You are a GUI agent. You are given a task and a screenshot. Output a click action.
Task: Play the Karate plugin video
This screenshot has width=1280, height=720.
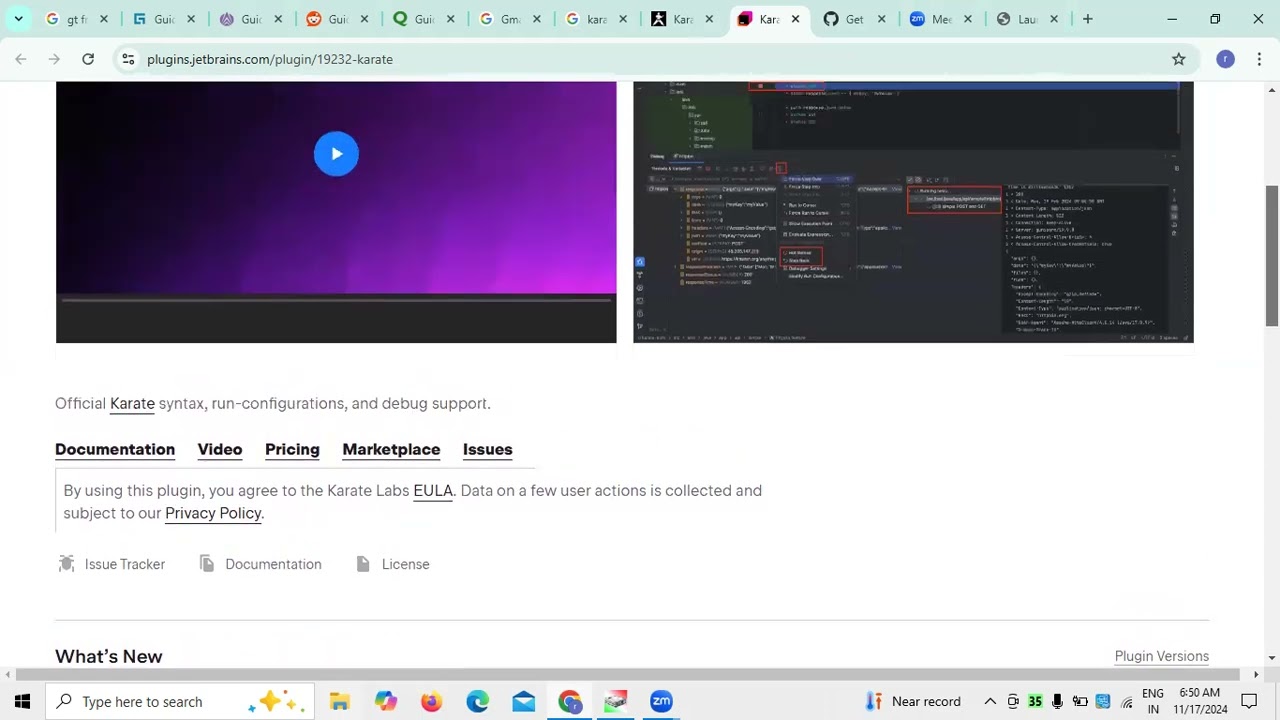tap(336, 154)
